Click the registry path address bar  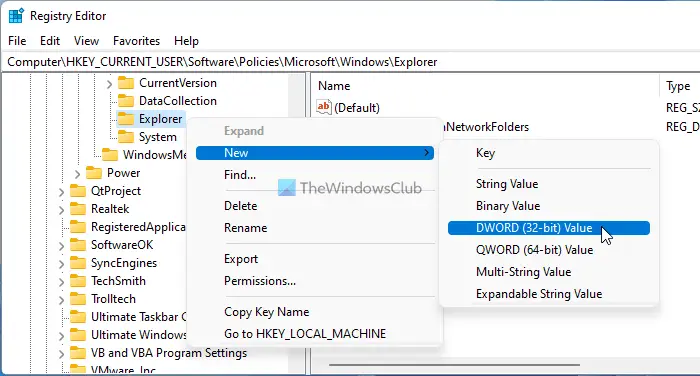click(350, 62)
